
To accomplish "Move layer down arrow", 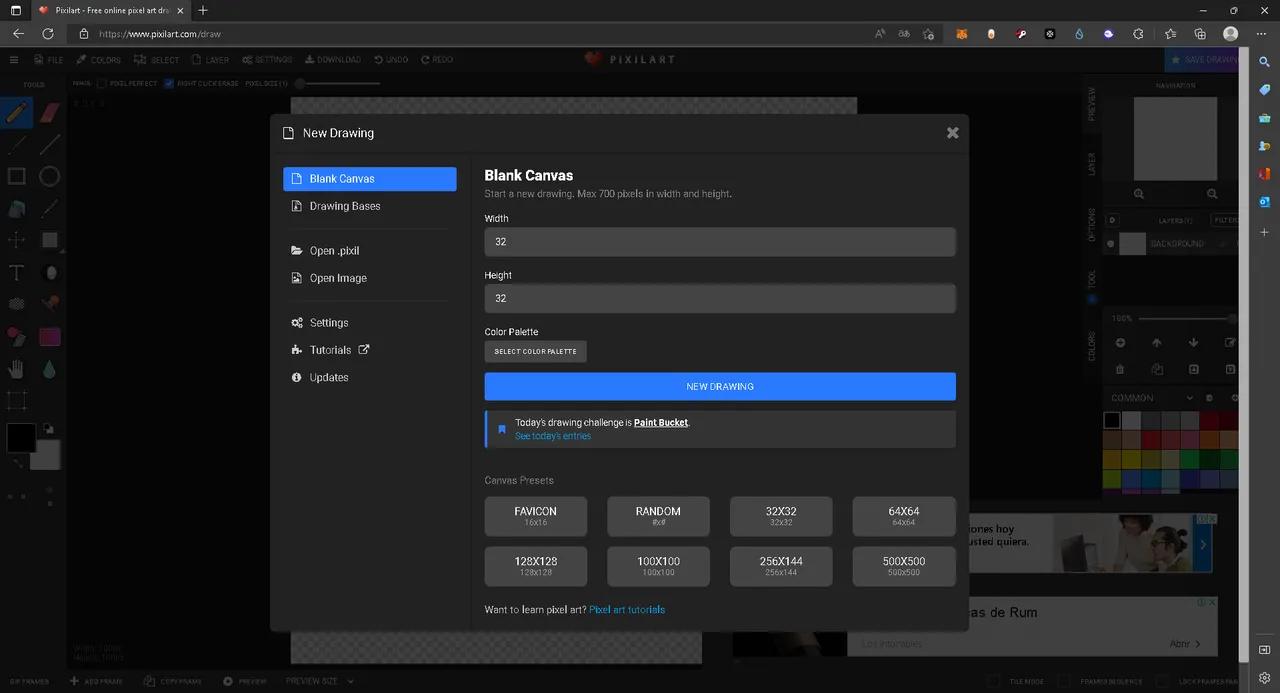I will click(x=1193, y=343).
